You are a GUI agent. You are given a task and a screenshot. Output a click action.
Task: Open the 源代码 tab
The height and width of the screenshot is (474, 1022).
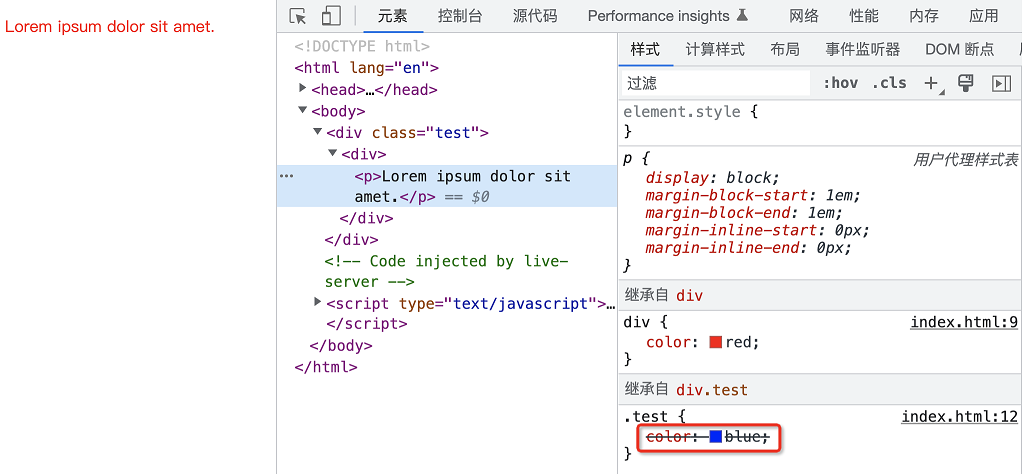point(534,16)
